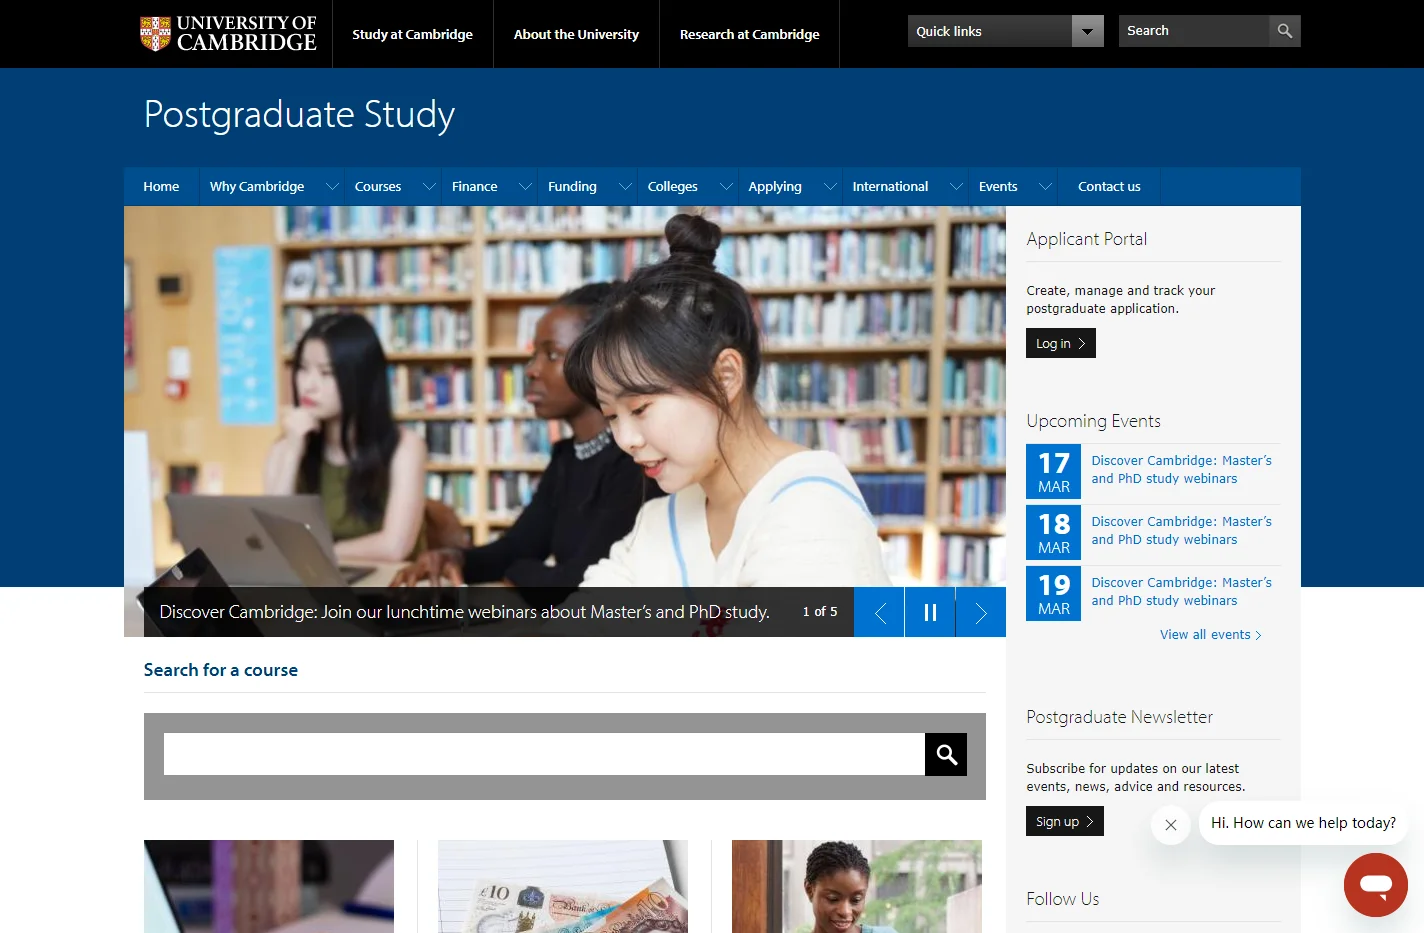Expand the International submenu chevron
The width and height of the screenshot is (1424, 933).
tap(956, 186)
